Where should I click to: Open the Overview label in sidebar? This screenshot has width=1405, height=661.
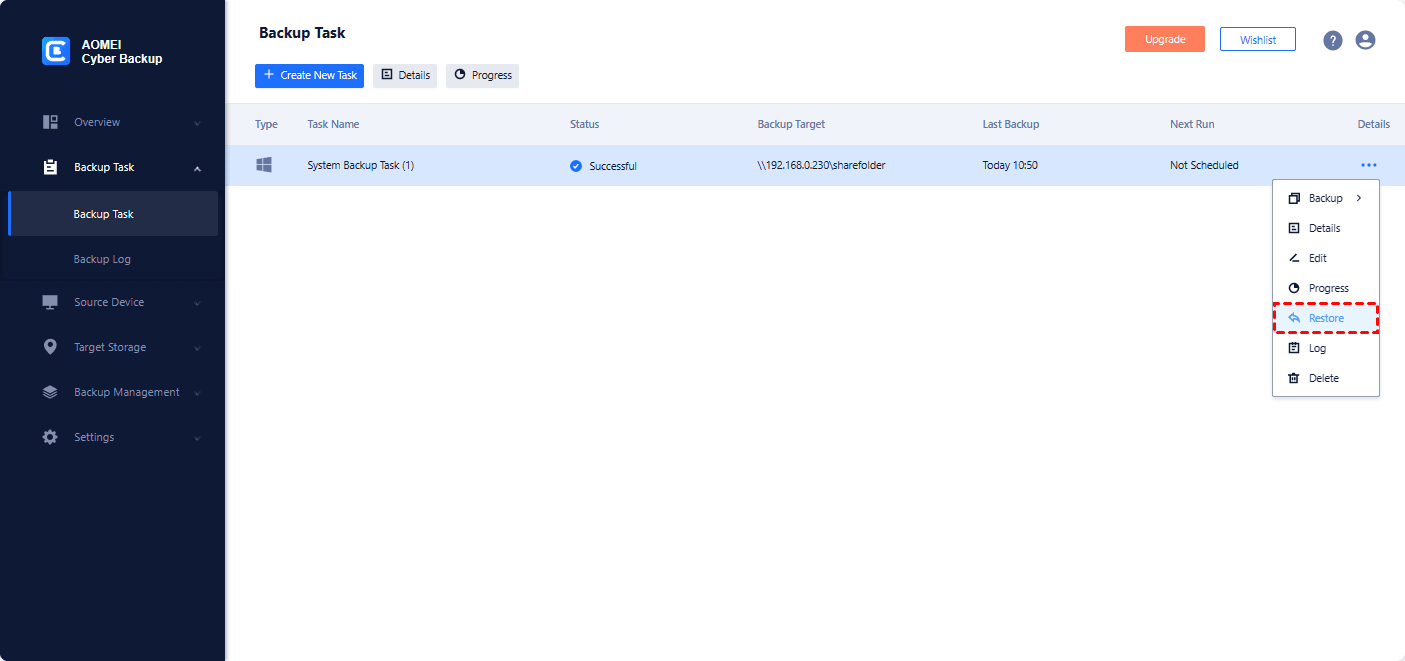click(97, 122)
